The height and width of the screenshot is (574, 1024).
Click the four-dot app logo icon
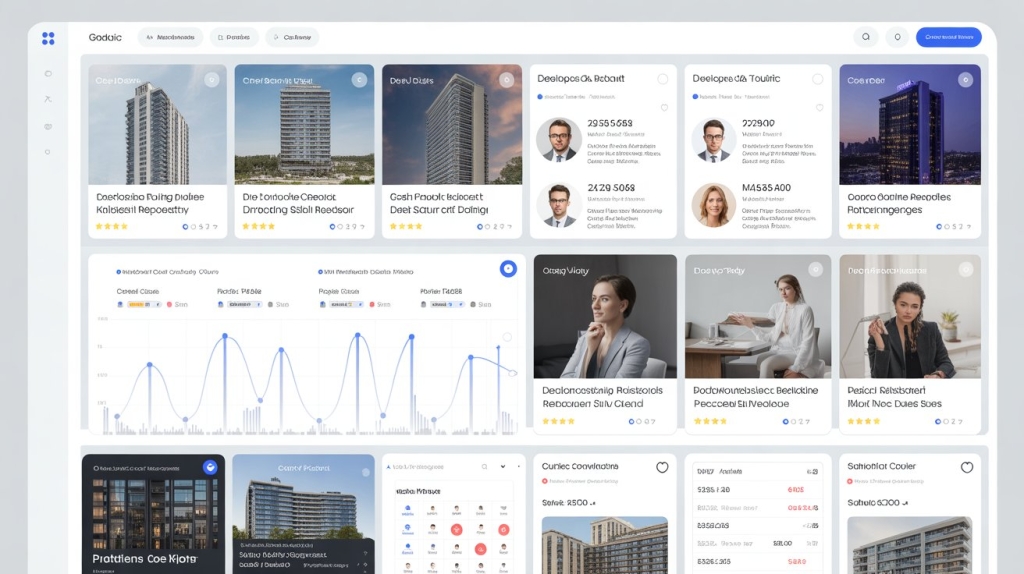48,38
